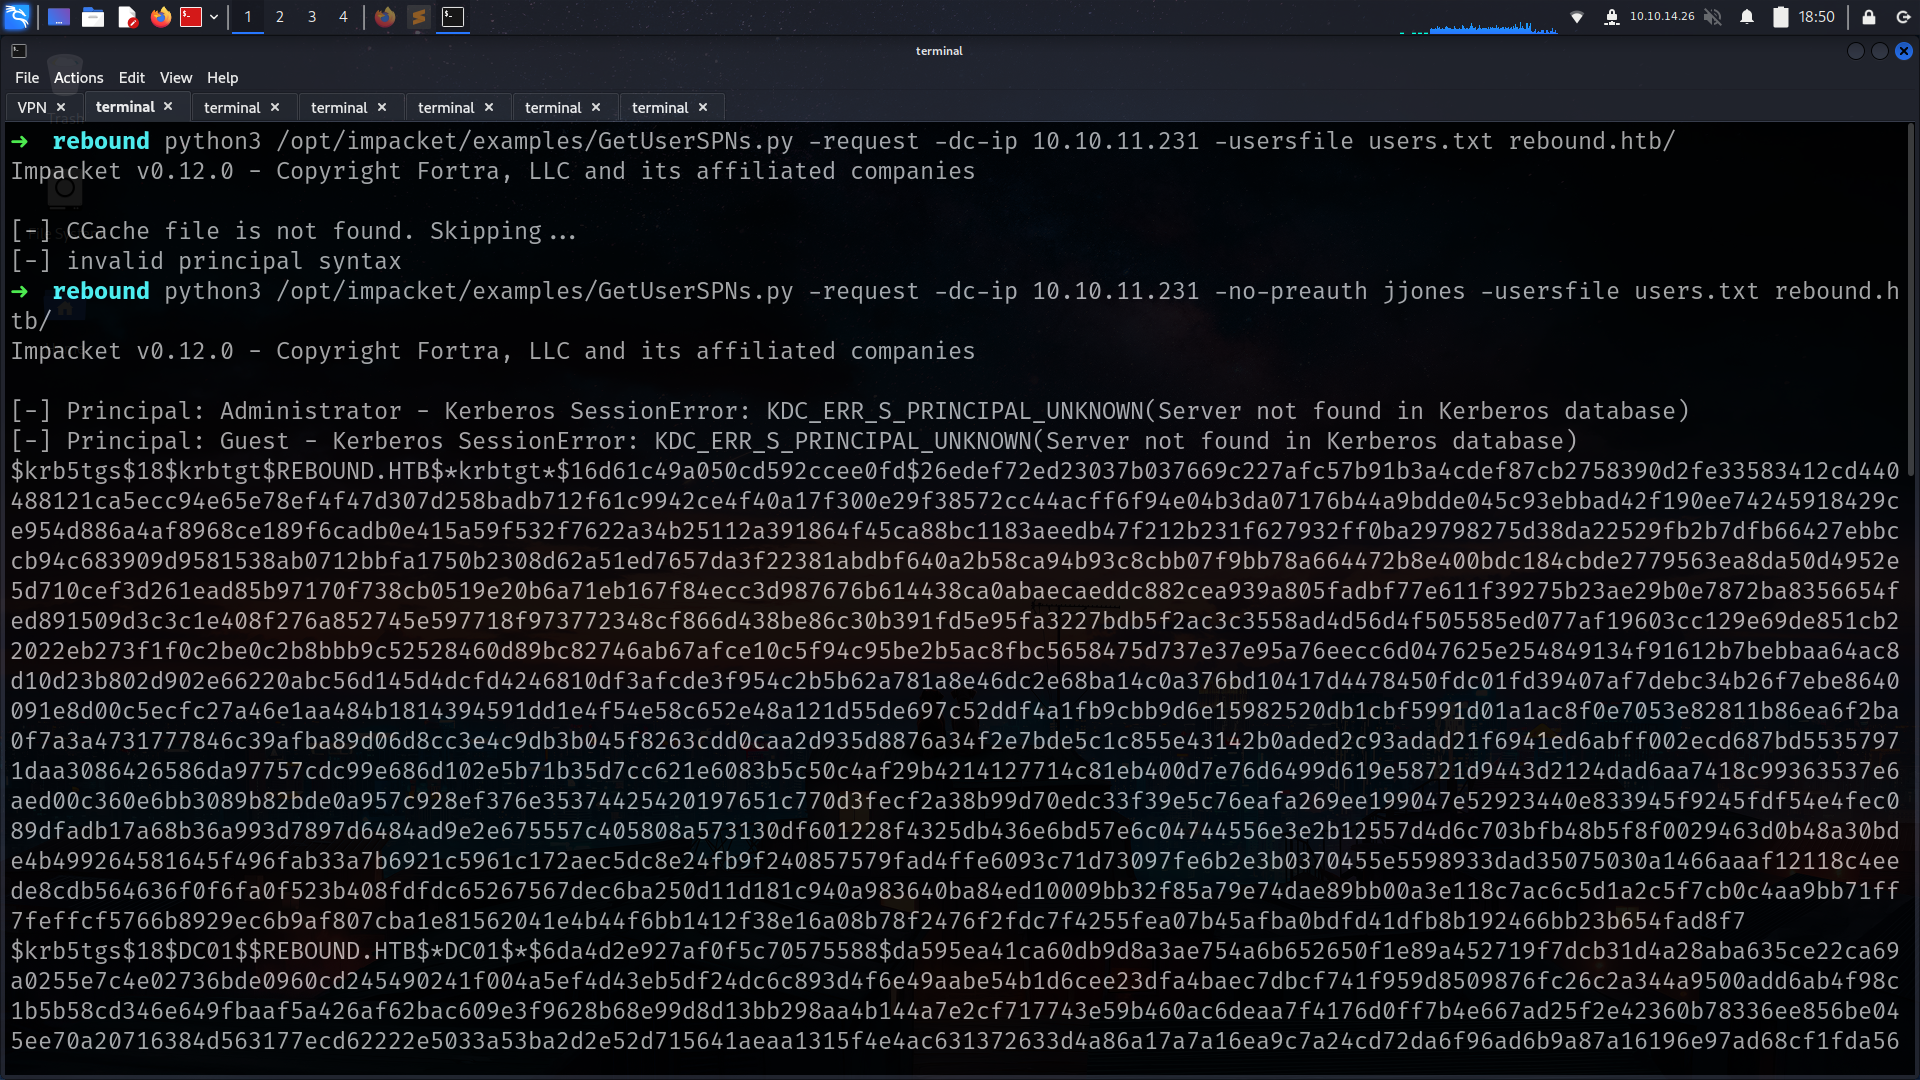Screen dimensions: 1920x1080
Task: Open the file manager from the panel
Action: point(93,17)
